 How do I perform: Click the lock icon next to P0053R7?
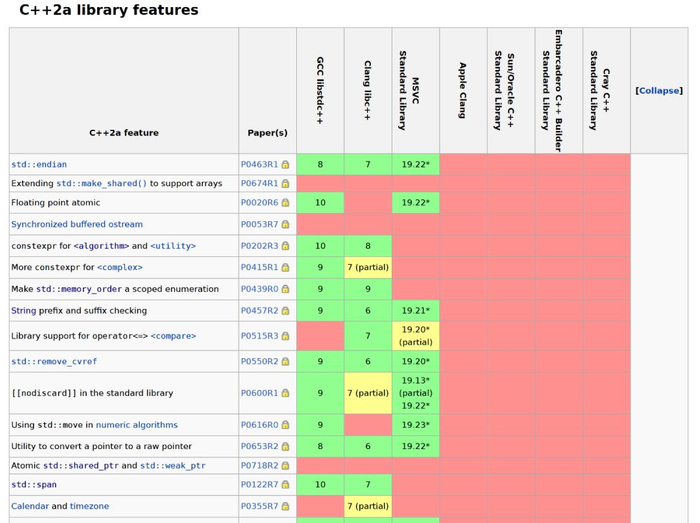(x=285, y=225)
